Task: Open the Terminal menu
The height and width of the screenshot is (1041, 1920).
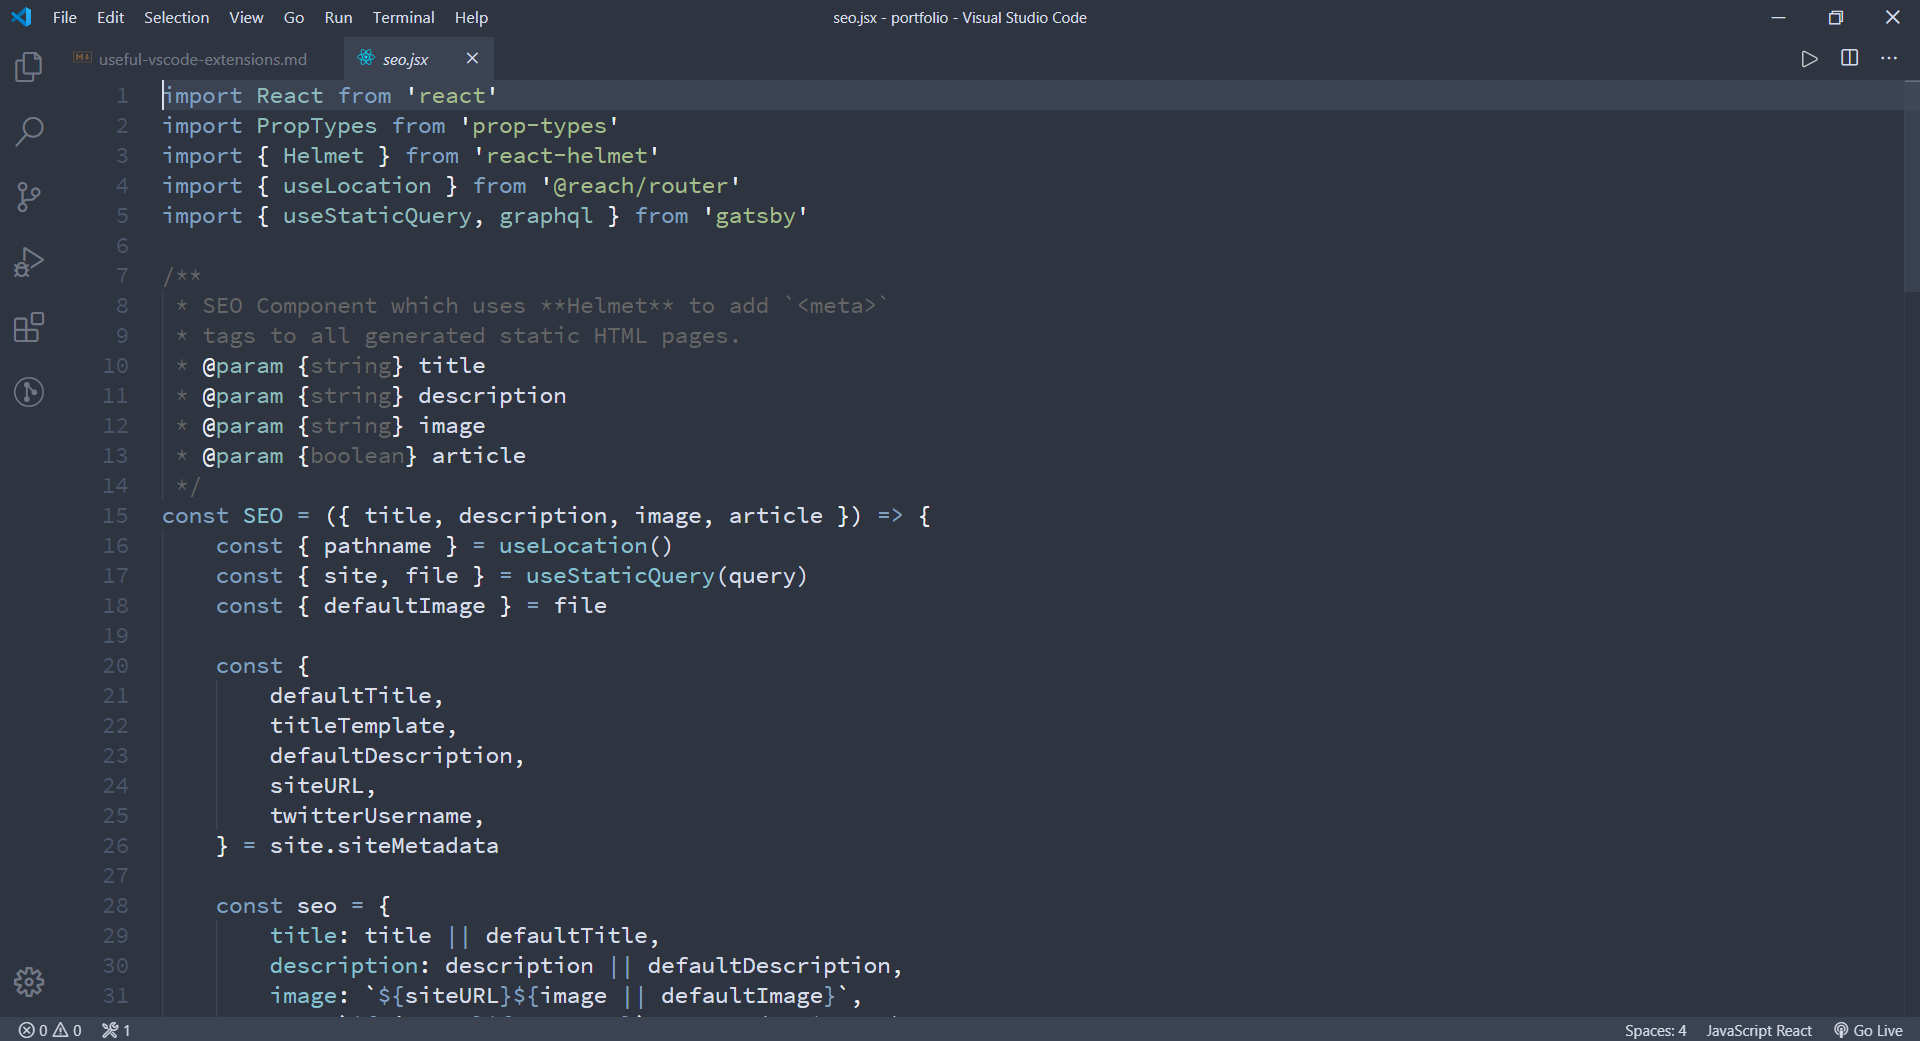Action: point(402,17)
